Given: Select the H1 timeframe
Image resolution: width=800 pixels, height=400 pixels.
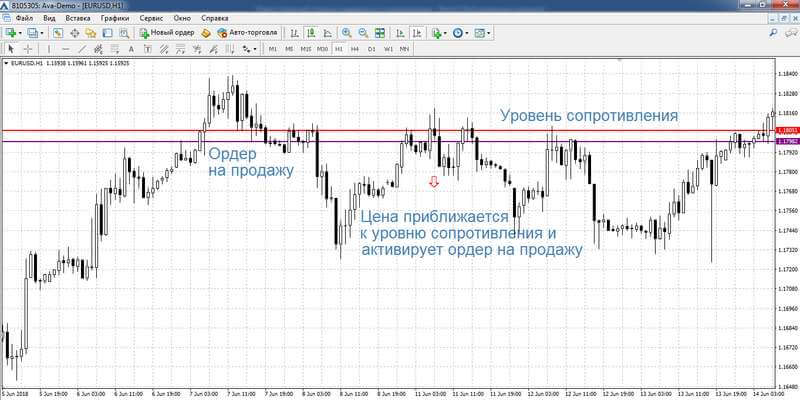Looking at the screenshot, I should (x=338, y=49).
